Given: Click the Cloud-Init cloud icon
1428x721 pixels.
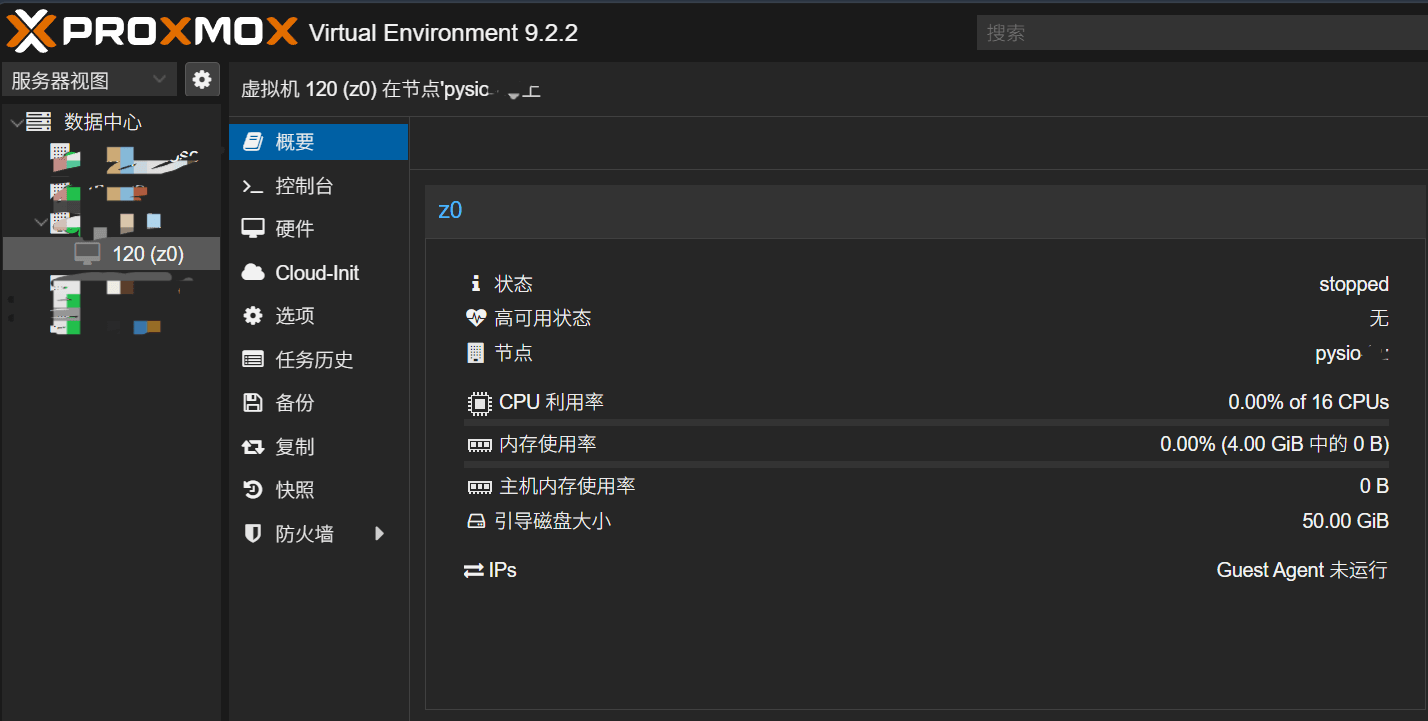Looking at the screenshot, I should (x=253, y=273).
